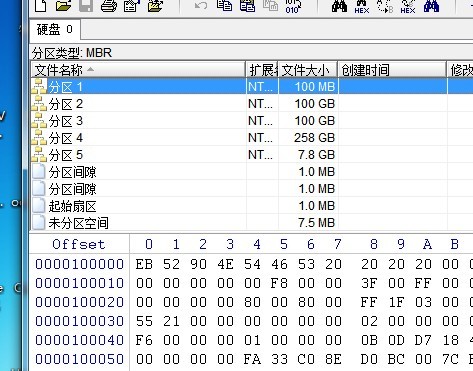Click hex byte FA in row 0000100050
The width and height of the screenshot is (473, 371).
point(252,359)
